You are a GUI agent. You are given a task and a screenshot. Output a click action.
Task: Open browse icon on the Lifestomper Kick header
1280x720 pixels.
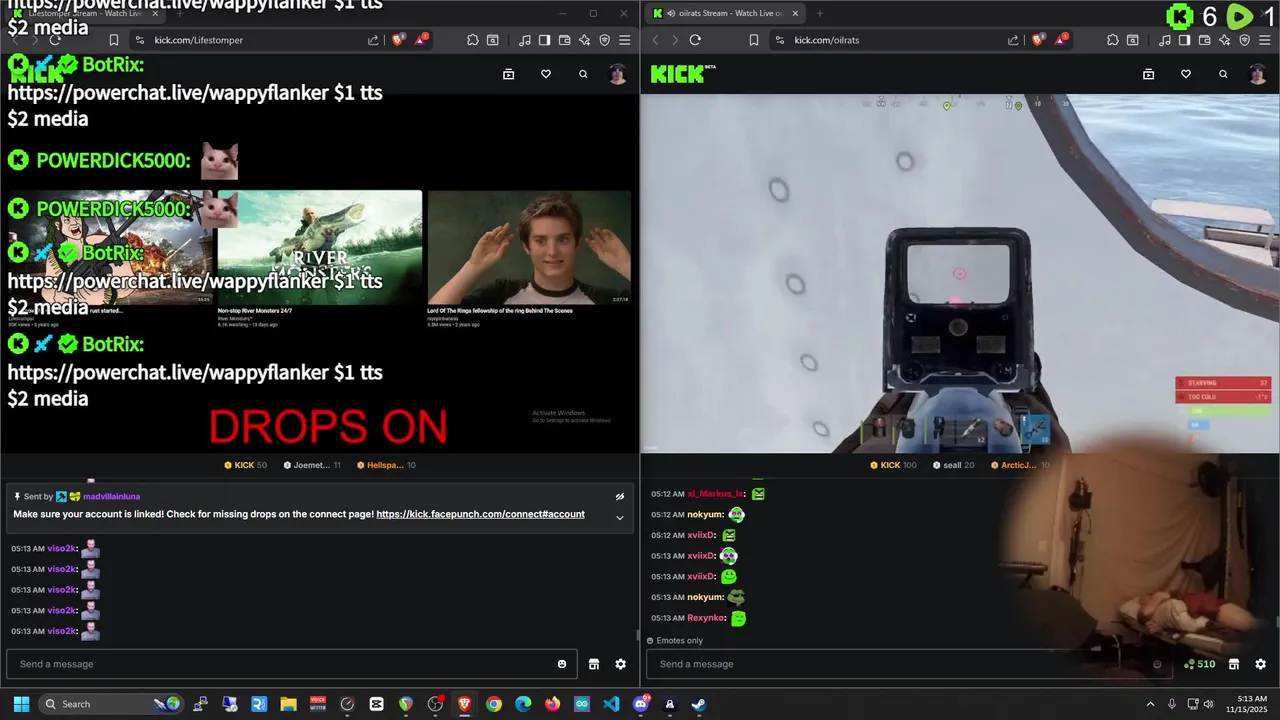tap(508, 74)
